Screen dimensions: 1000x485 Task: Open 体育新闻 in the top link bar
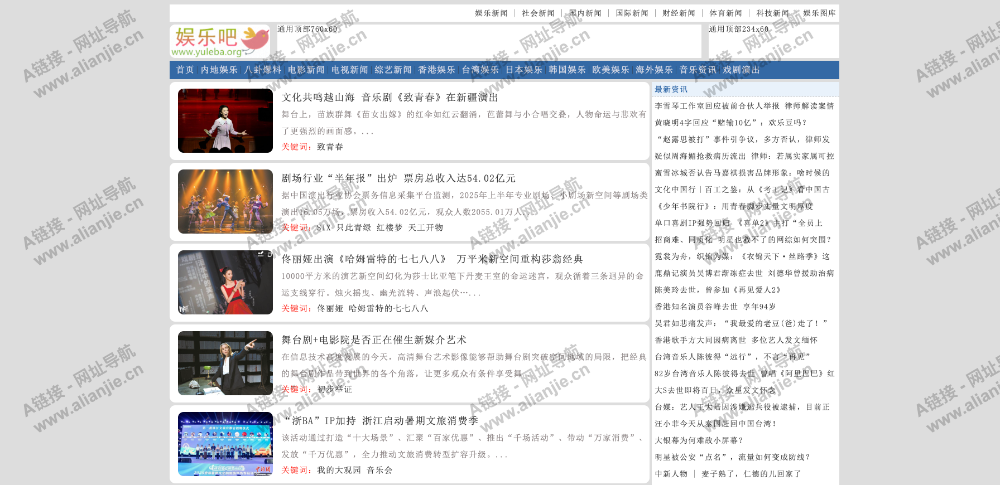click(x=725, y=13)
